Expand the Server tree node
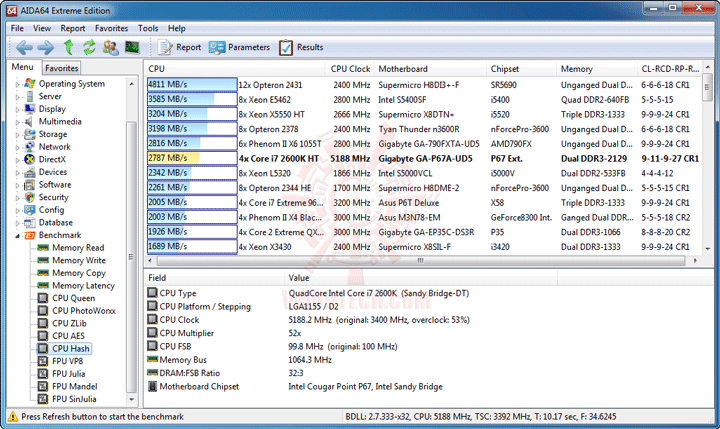720x429 pixels. pyautogui.click(x=17, y=97)
